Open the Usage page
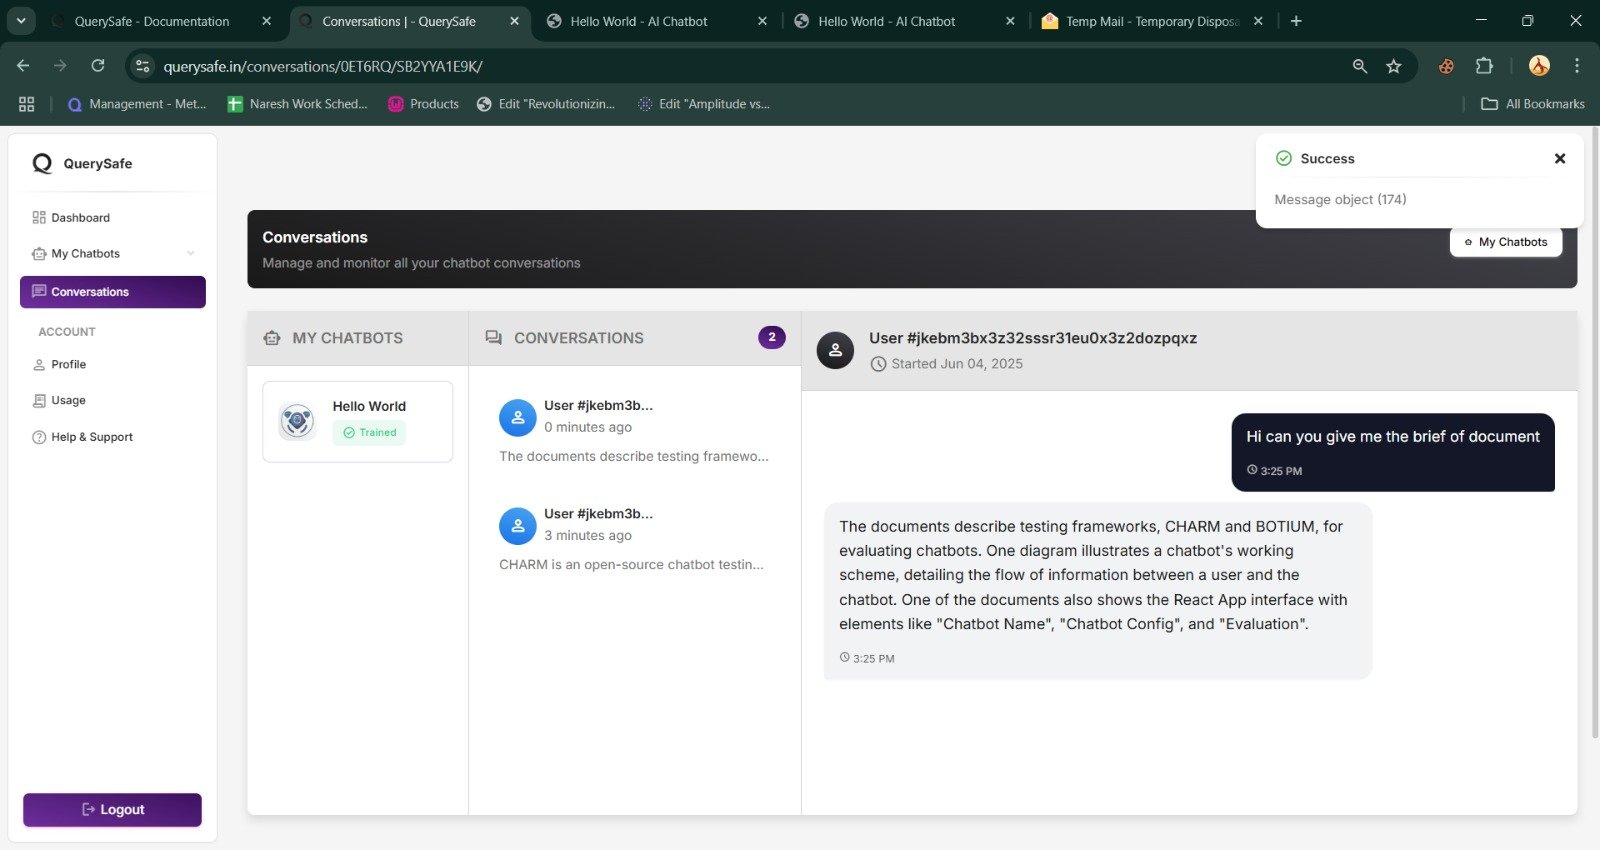Viewport: 1600px width, 850px height. [112, 400]
